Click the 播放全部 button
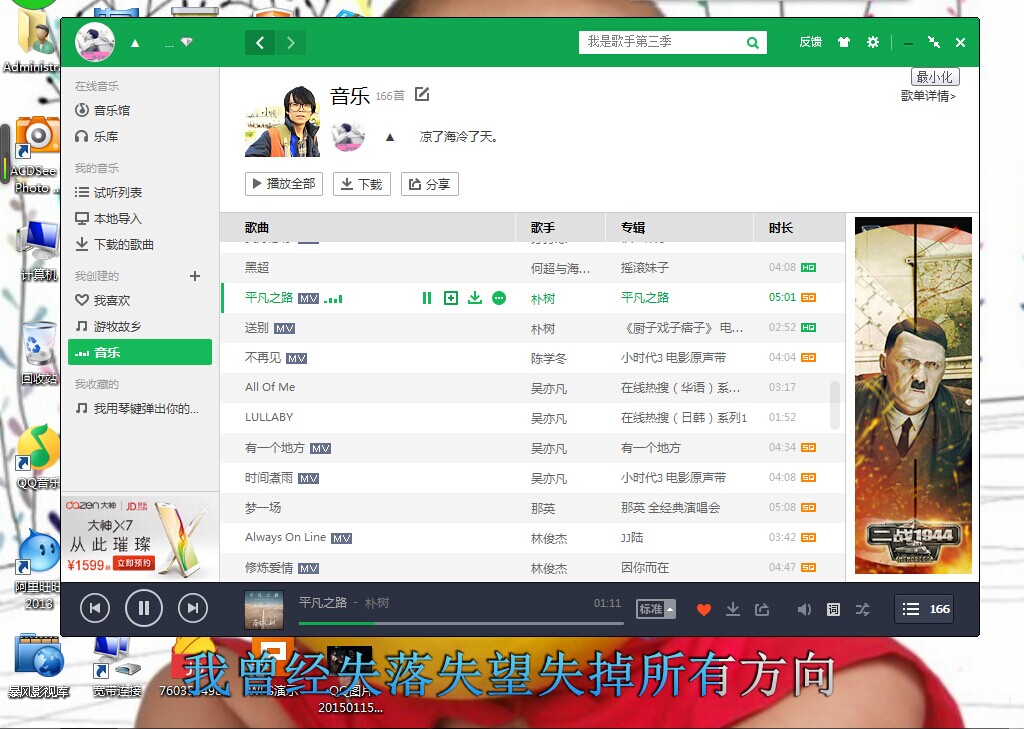 (x=284, y=184)
